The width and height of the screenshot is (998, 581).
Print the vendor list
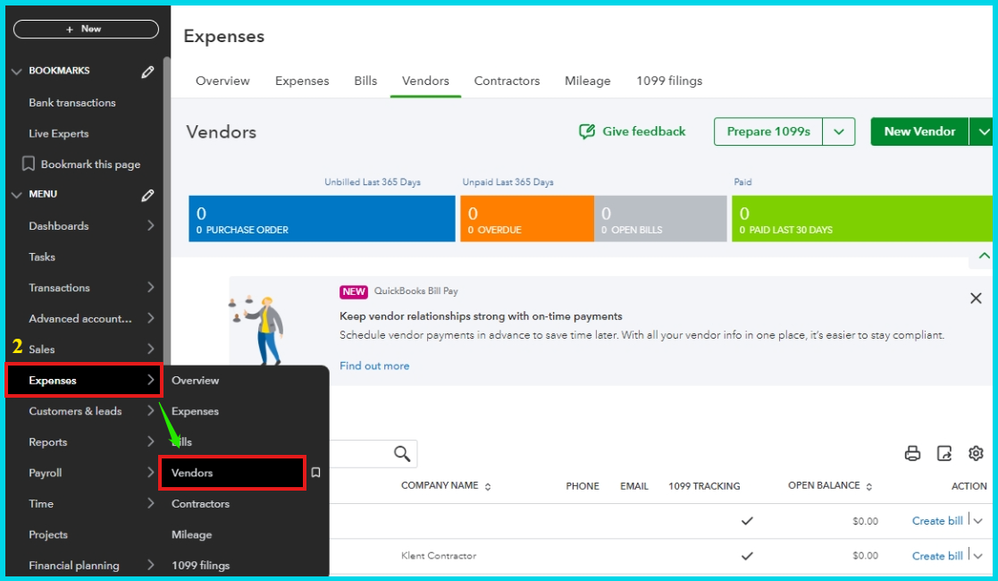click(x=913, y=453)
